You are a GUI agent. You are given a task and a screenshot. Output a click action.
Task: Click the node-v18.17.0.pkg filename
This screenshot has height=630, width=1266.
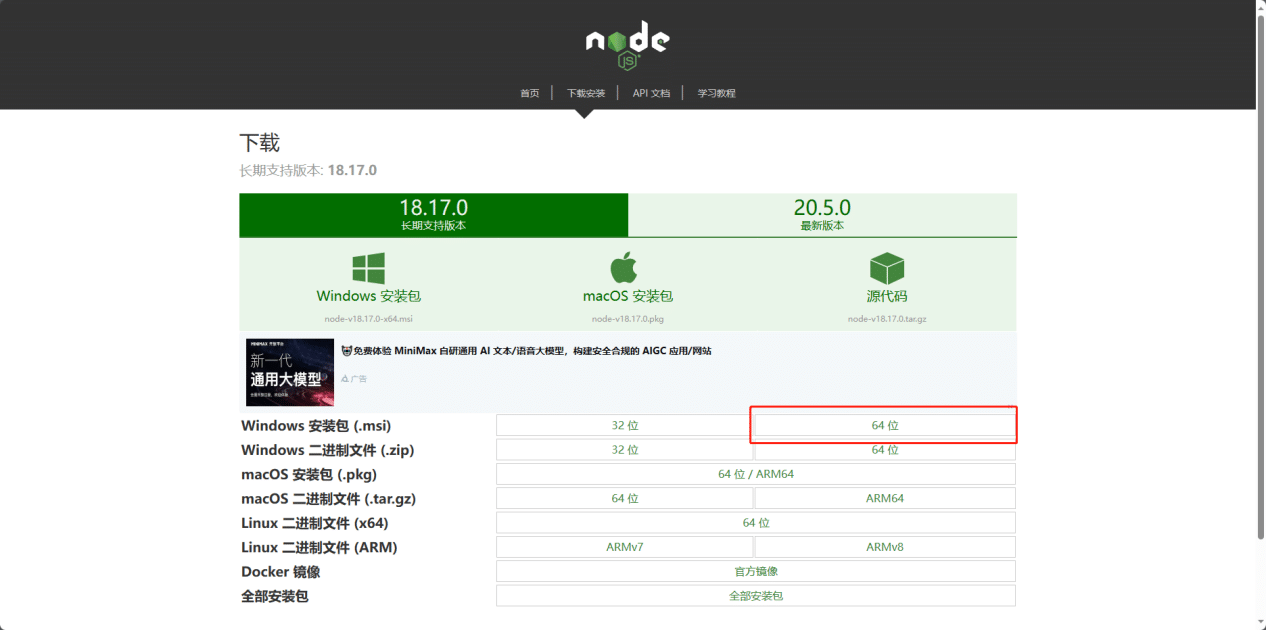[628, 319]
